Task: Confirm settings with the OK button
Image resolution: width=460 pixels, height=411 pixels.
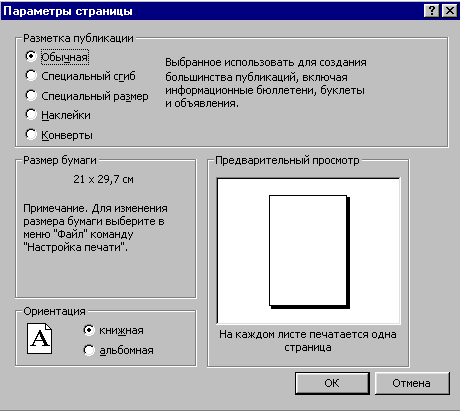Action: 332,383
